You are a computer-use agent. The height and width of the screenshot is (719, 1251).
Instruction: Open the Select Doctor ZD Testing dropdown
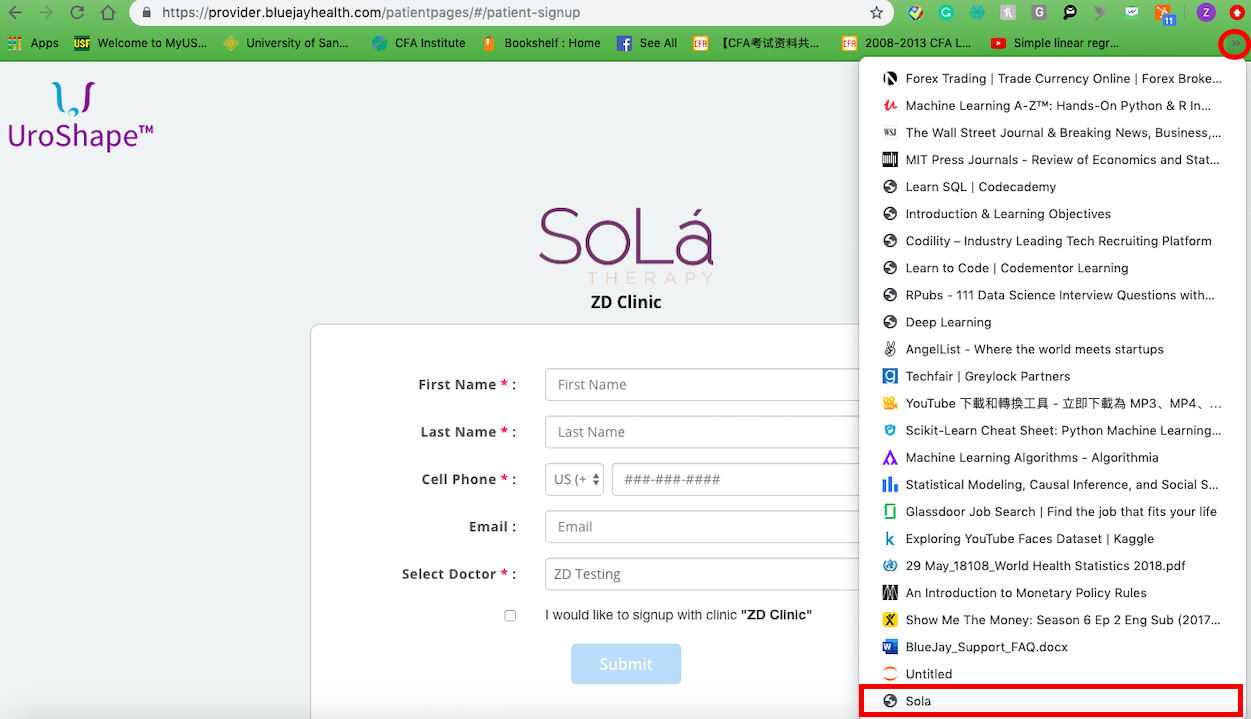point(701,574)
